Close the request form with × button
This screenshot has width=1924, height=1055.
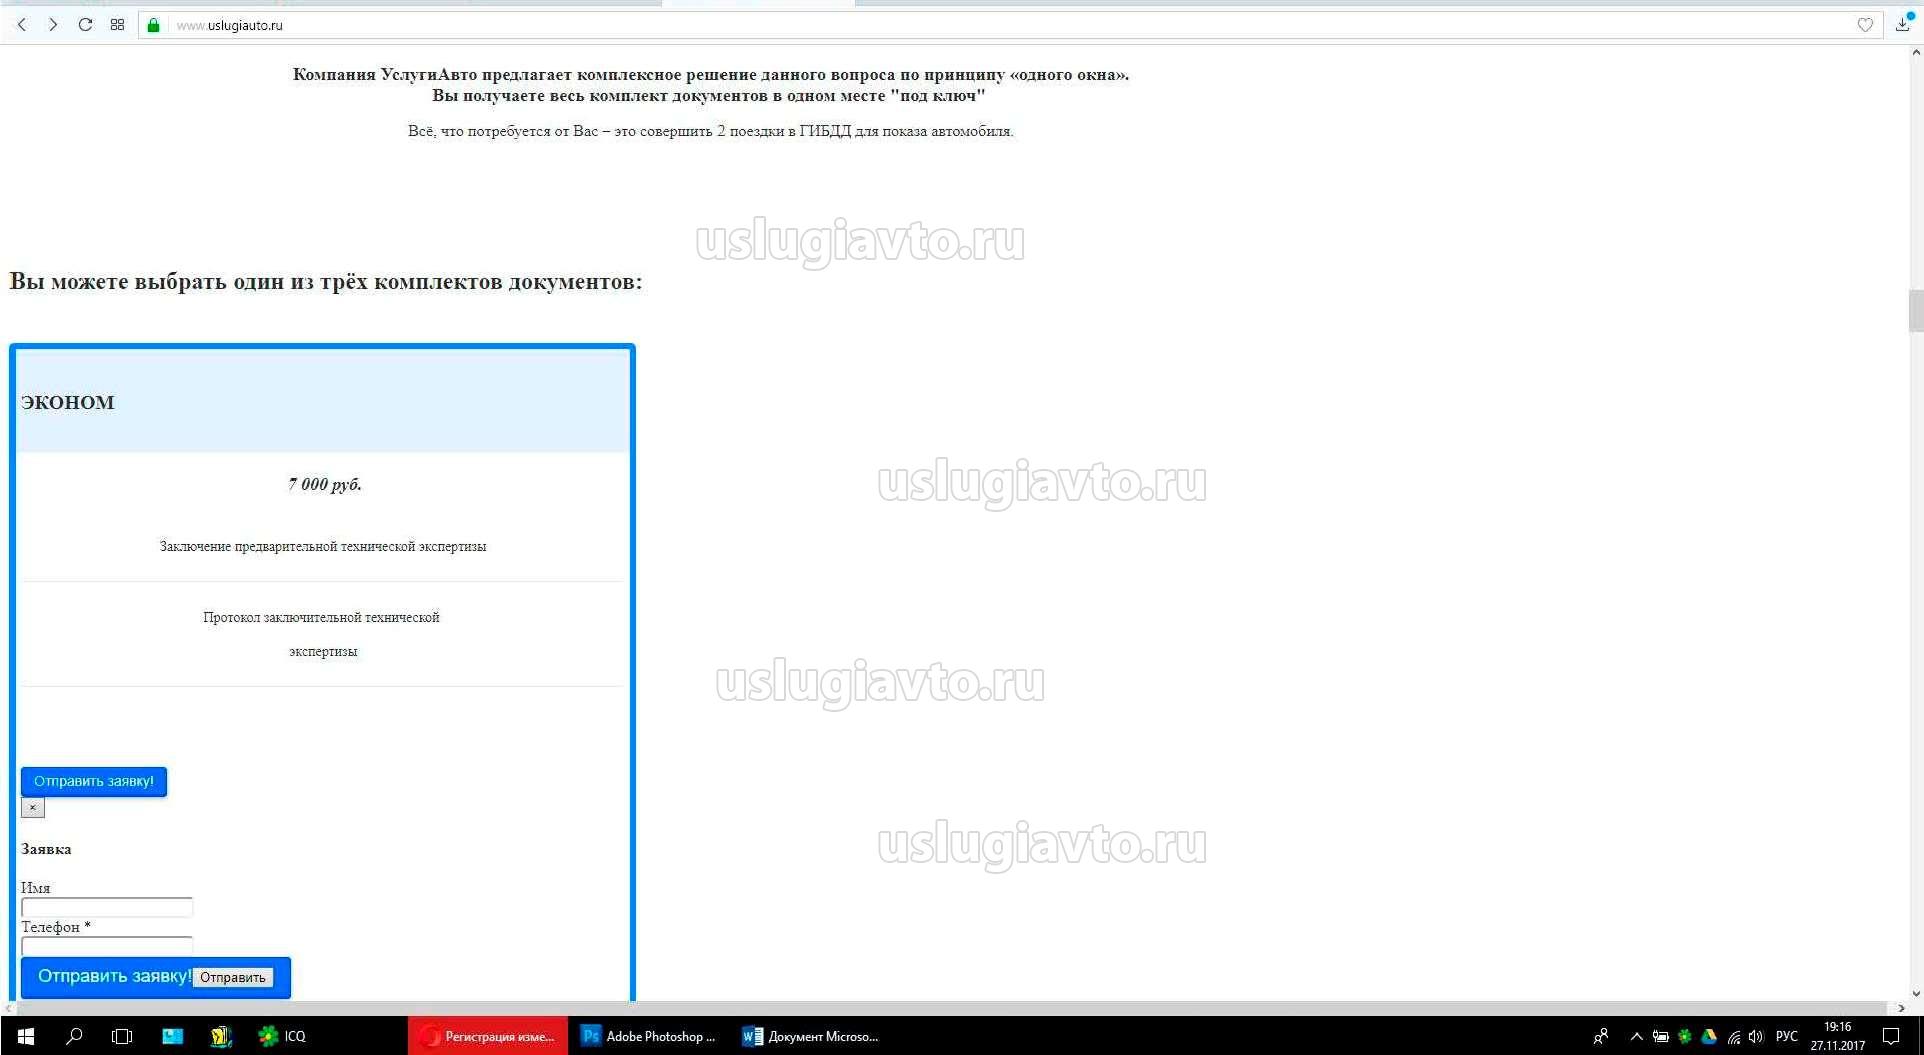(x=33, y=807)
